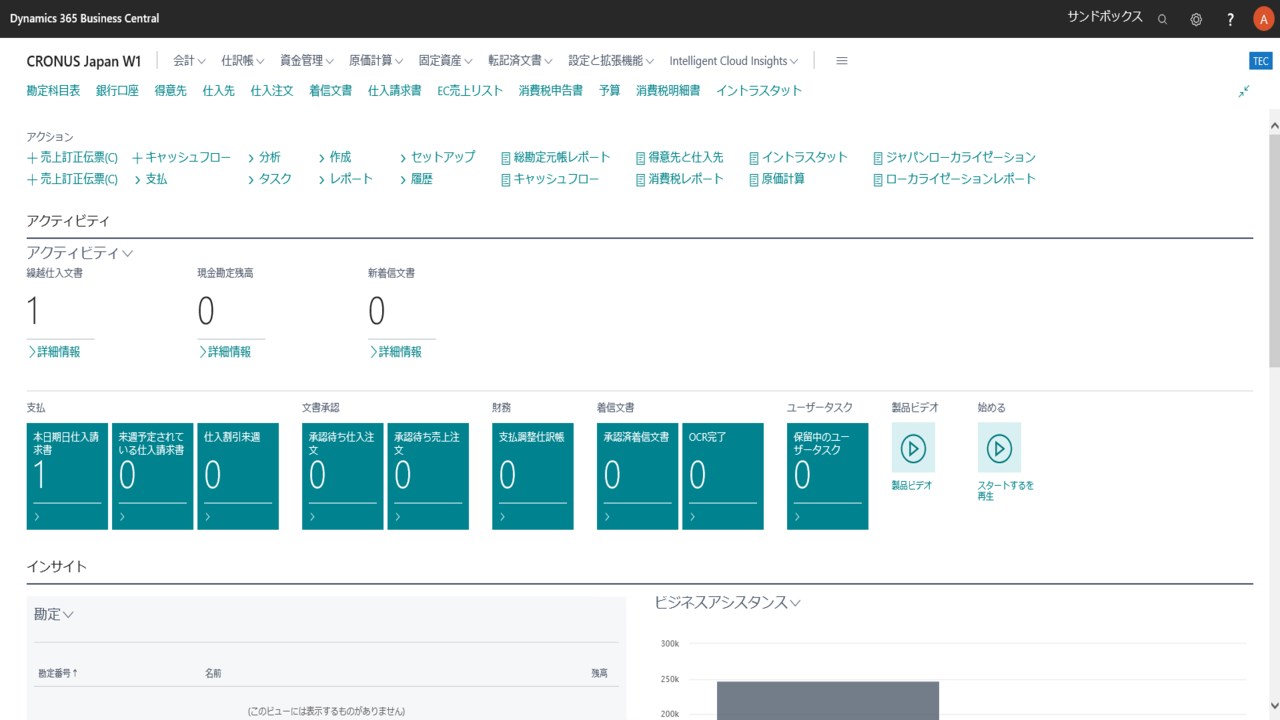Open the 仕入割引未週 tile
The width and height of the screenshot is (1280, 720).
[x=238, y=476]
